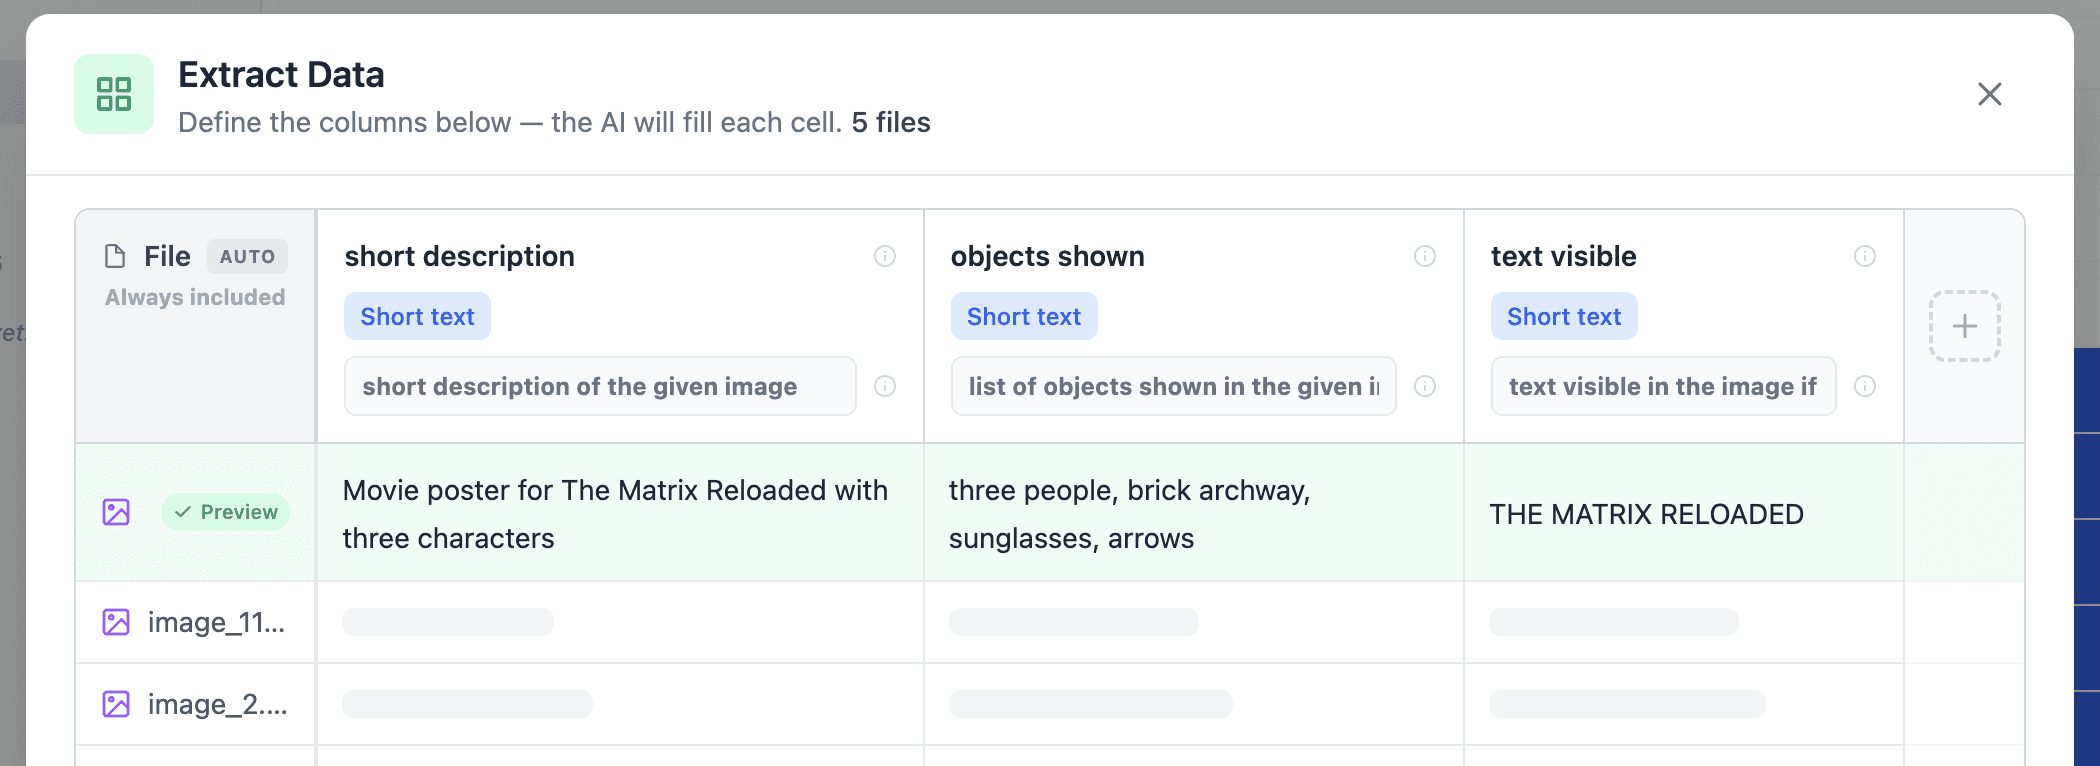Click info icon beside text visible header
Viewport: 2100px width, 766px height.
click(x=1865, y=256)
